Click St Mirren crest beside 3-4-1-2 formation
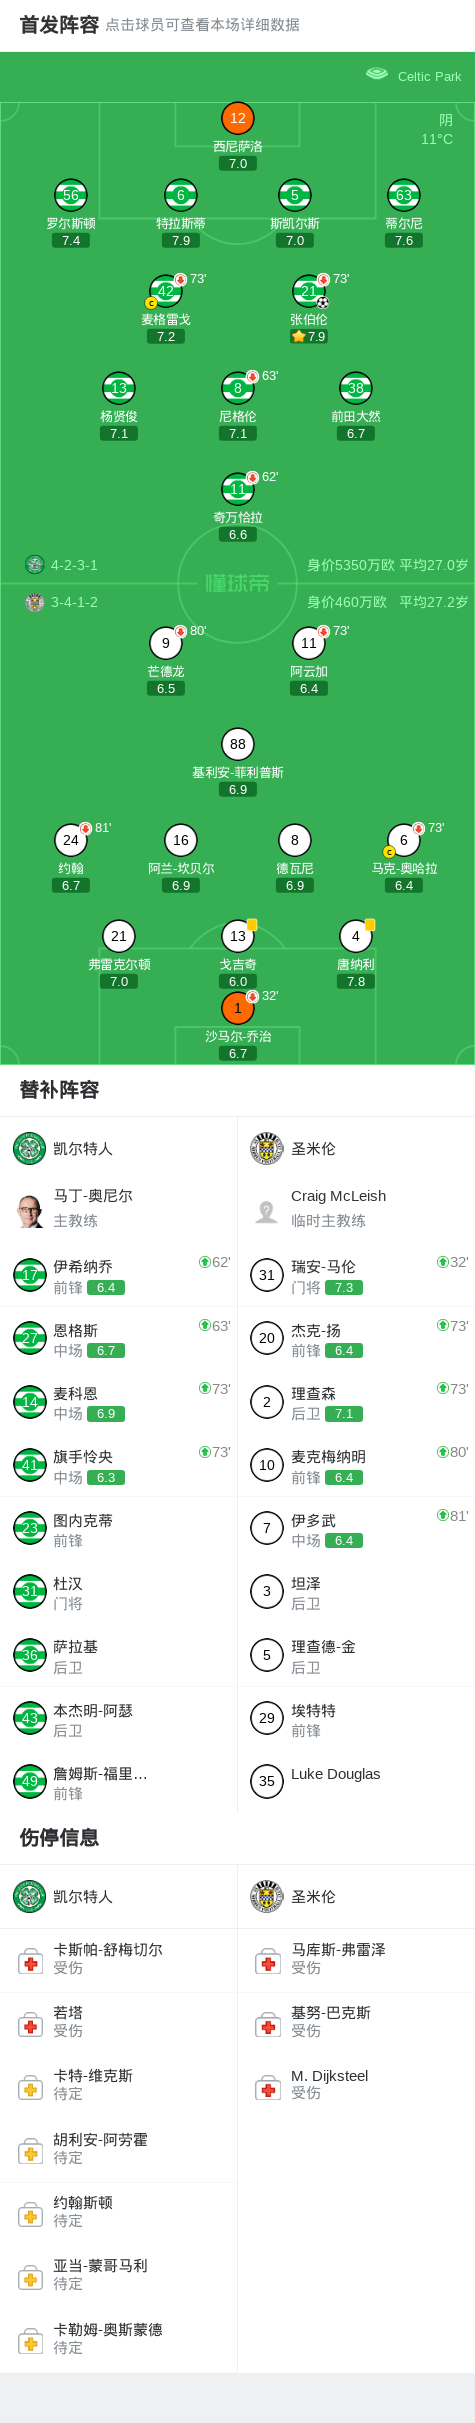 coord(35,602)
